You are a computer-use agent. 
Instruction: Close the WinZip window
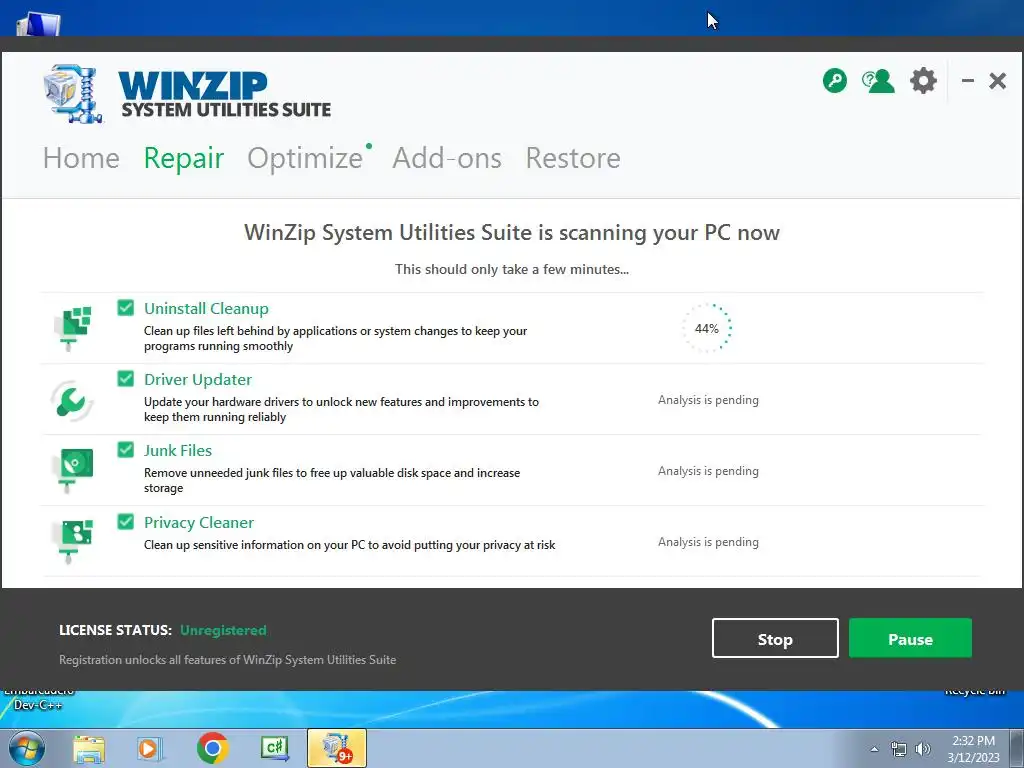pyautogui.click(x=997, y=81)
